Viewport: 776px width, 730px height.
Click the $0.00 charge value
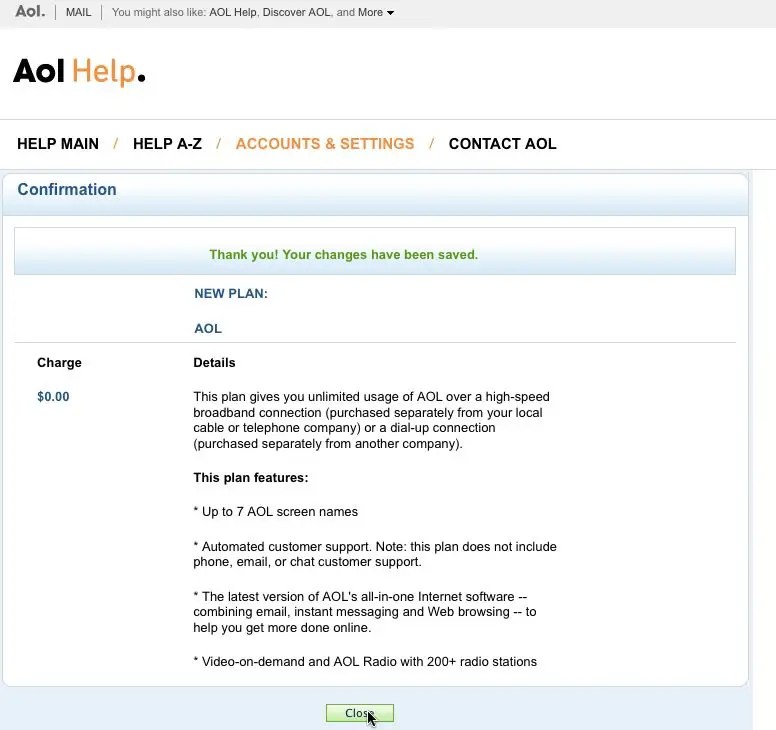(53, 396)
